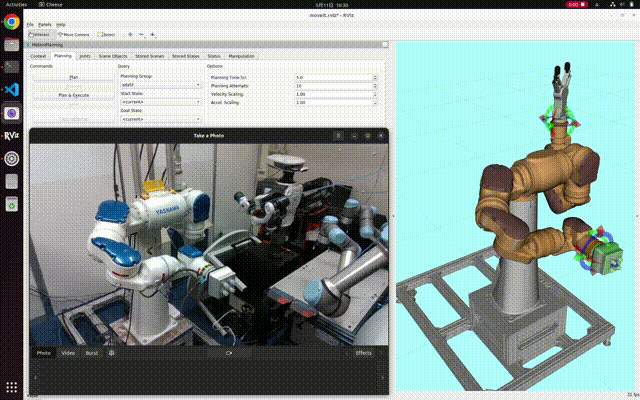Viewport: 640px width, 400px height.
Task: Go to next effects page arrow
Action: coord(380,353)
